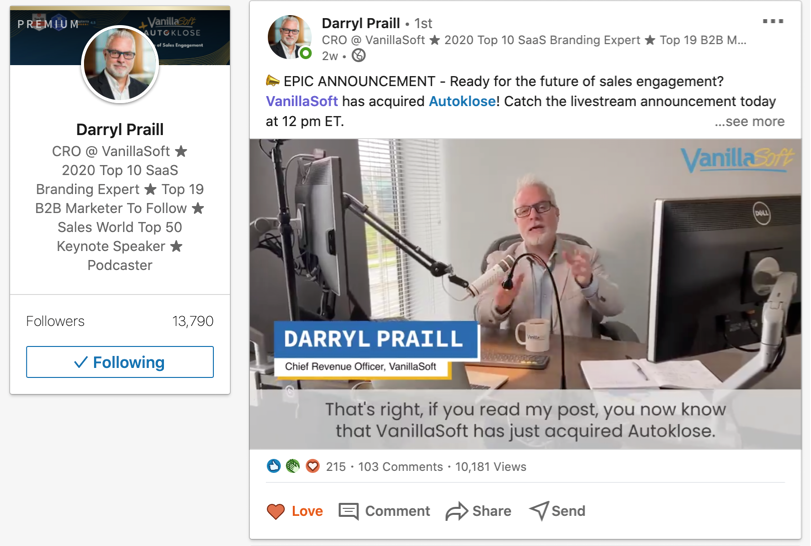Click the Send paper plane icon

(538, 511)
